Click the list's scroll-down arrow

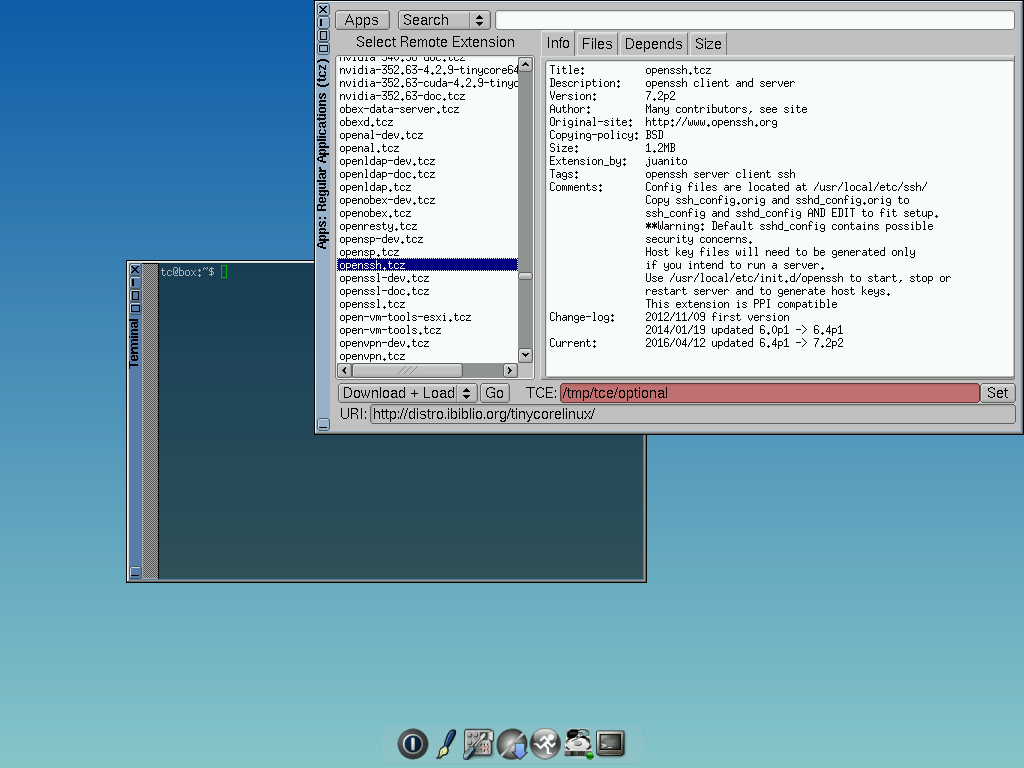pos(524,354)
